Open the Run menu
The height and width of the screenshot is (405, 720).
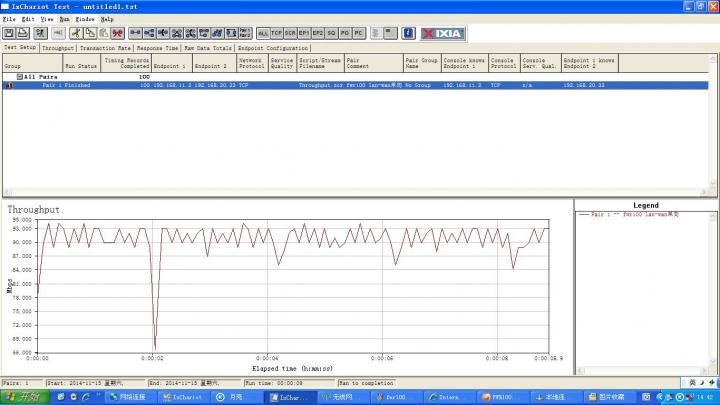64,19
